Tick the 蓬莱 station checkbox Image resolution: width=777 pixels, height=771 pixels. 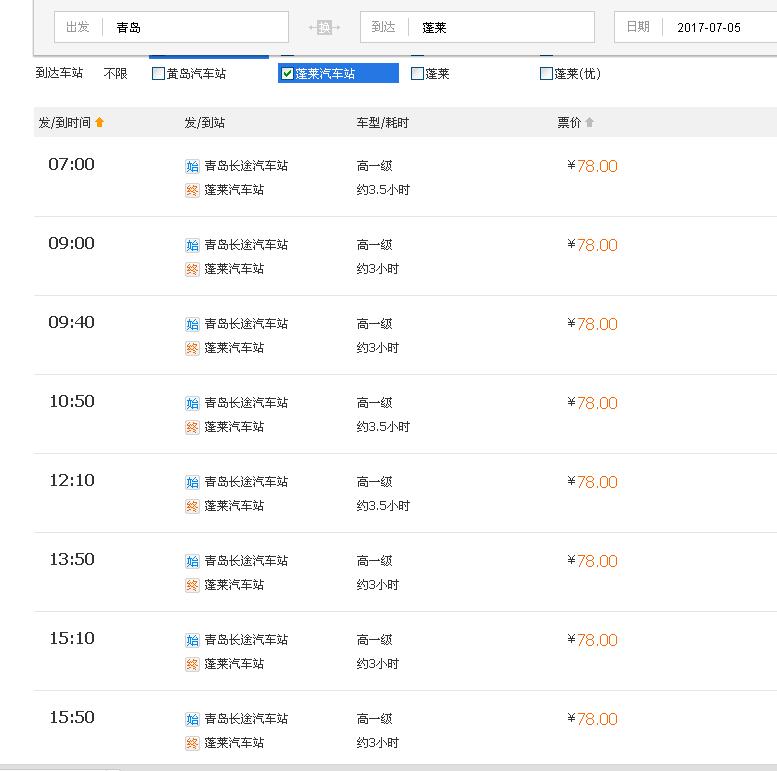tap(417, 74)
